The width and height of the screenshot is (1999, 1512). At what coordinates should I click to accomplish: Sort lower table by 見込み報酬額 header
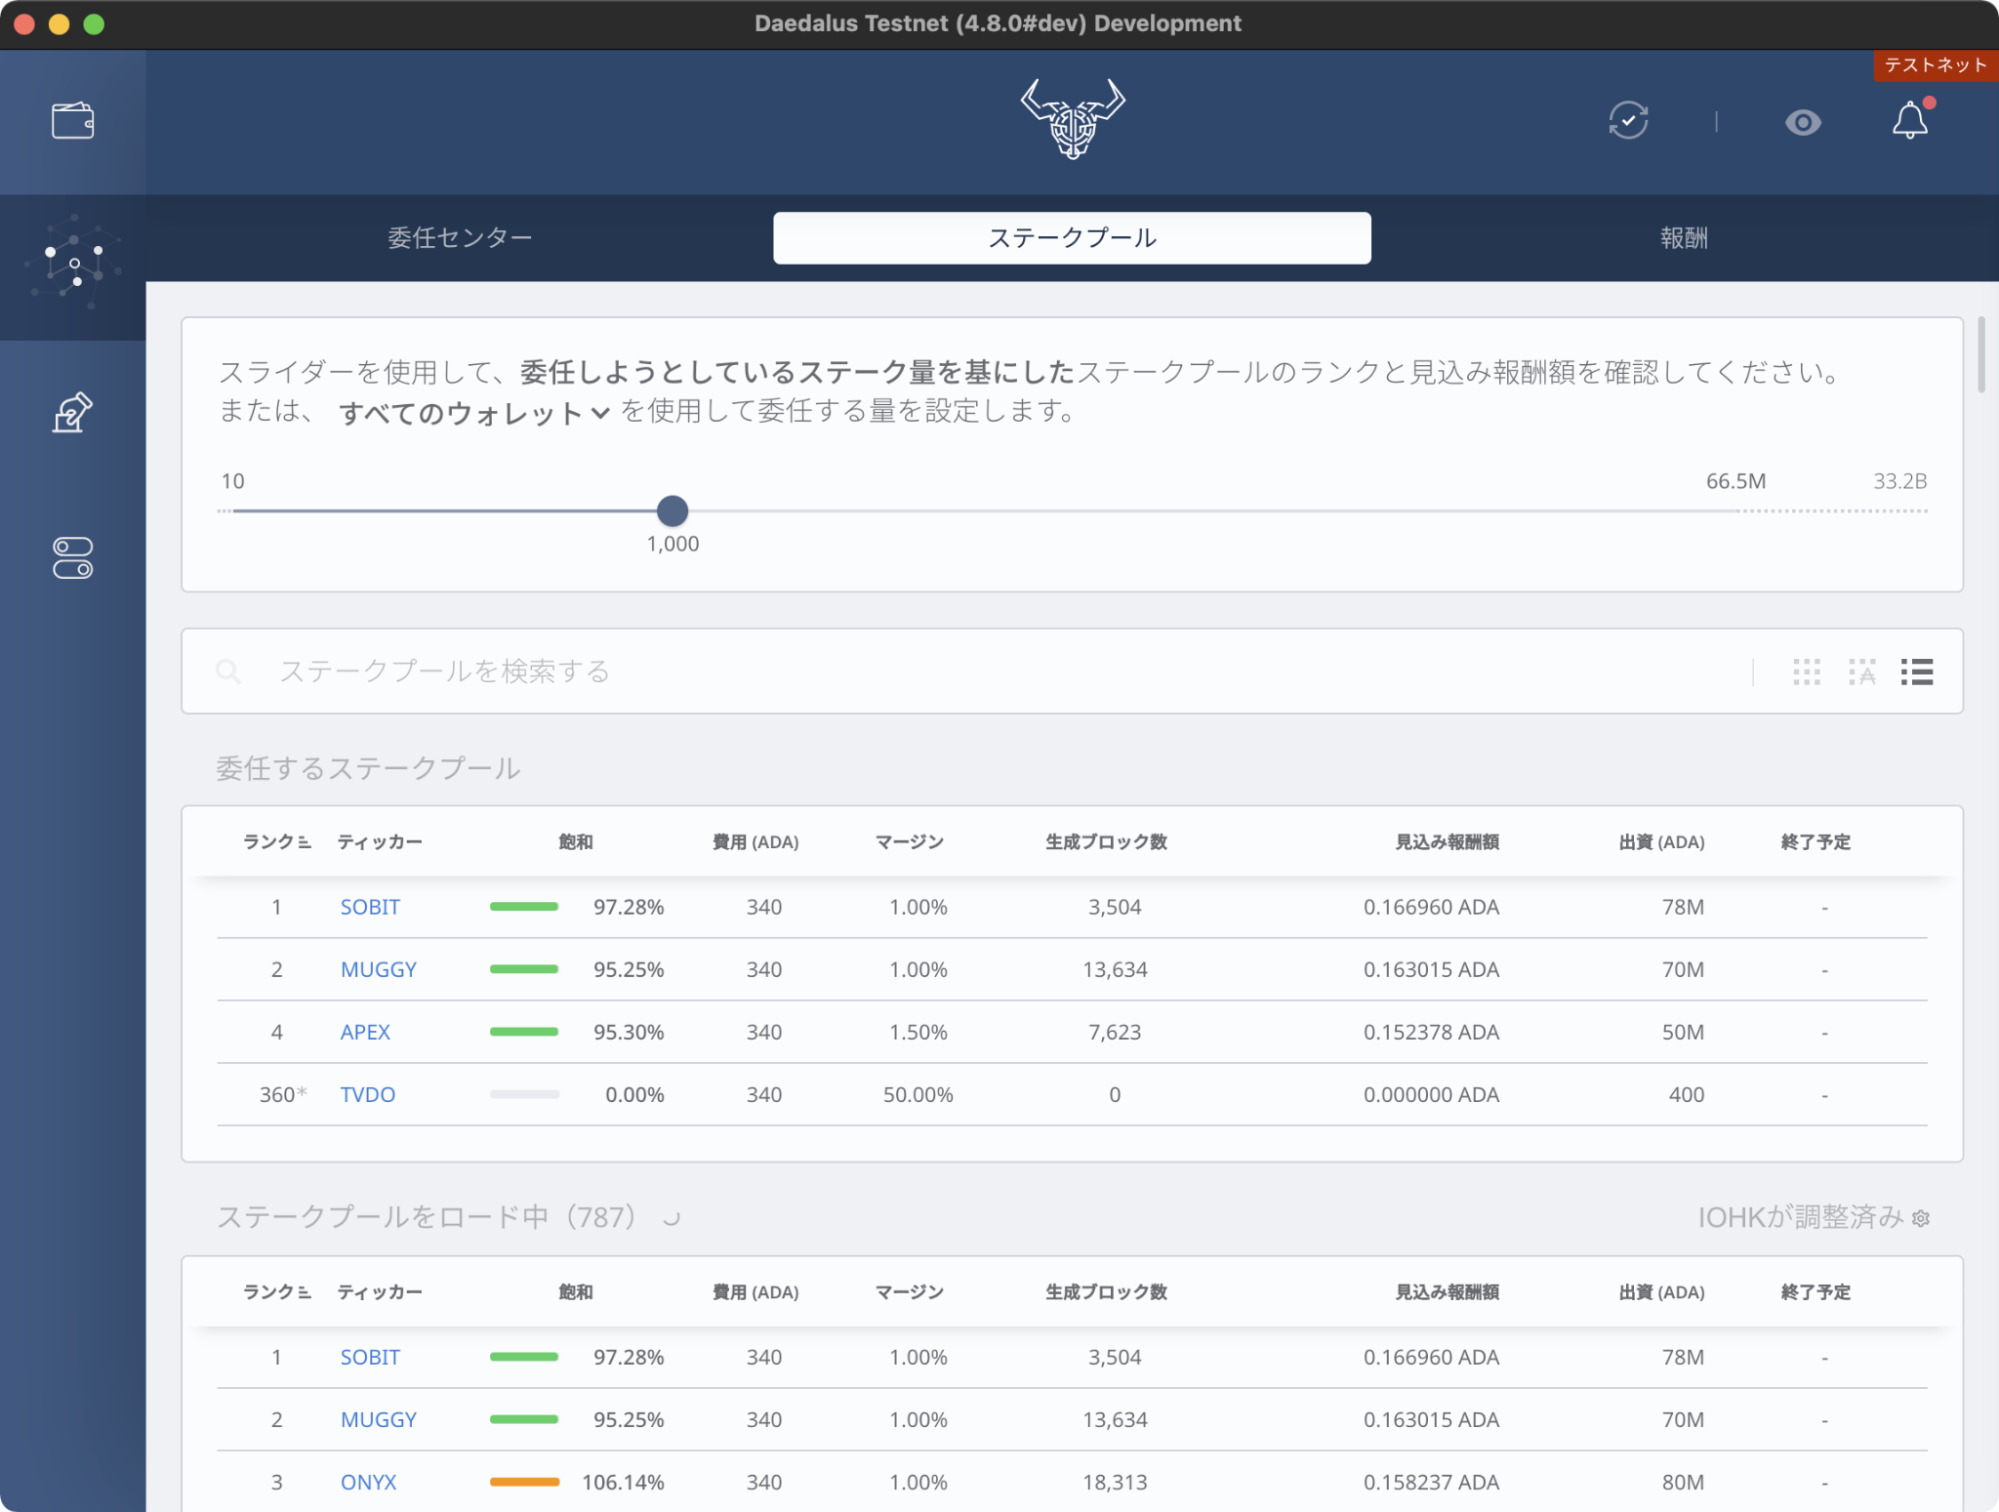pos(1447,1292)
